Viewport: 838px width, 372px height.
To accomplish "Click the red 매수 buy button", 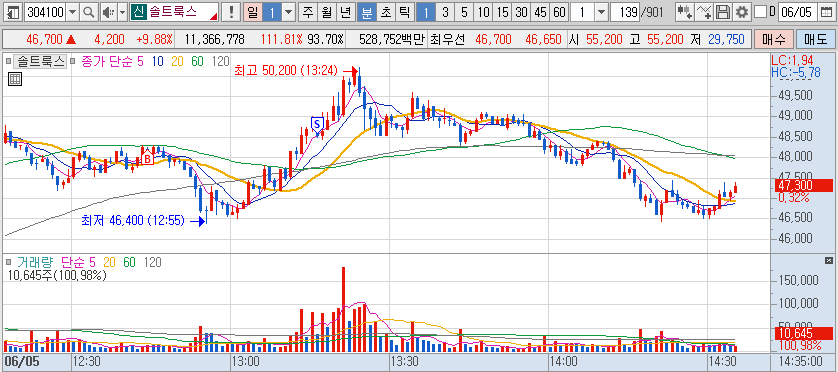I will pyautogui.click(x=773, y=39).
